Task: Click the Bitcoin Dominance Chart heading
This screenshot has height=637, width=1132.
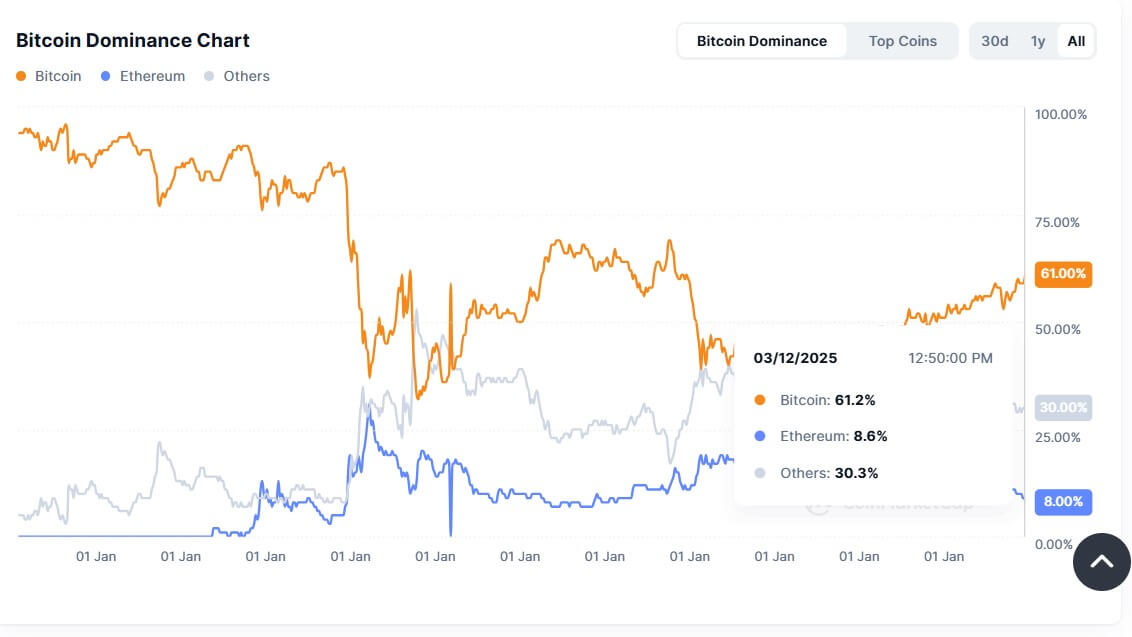Action: tap(133, 40)
